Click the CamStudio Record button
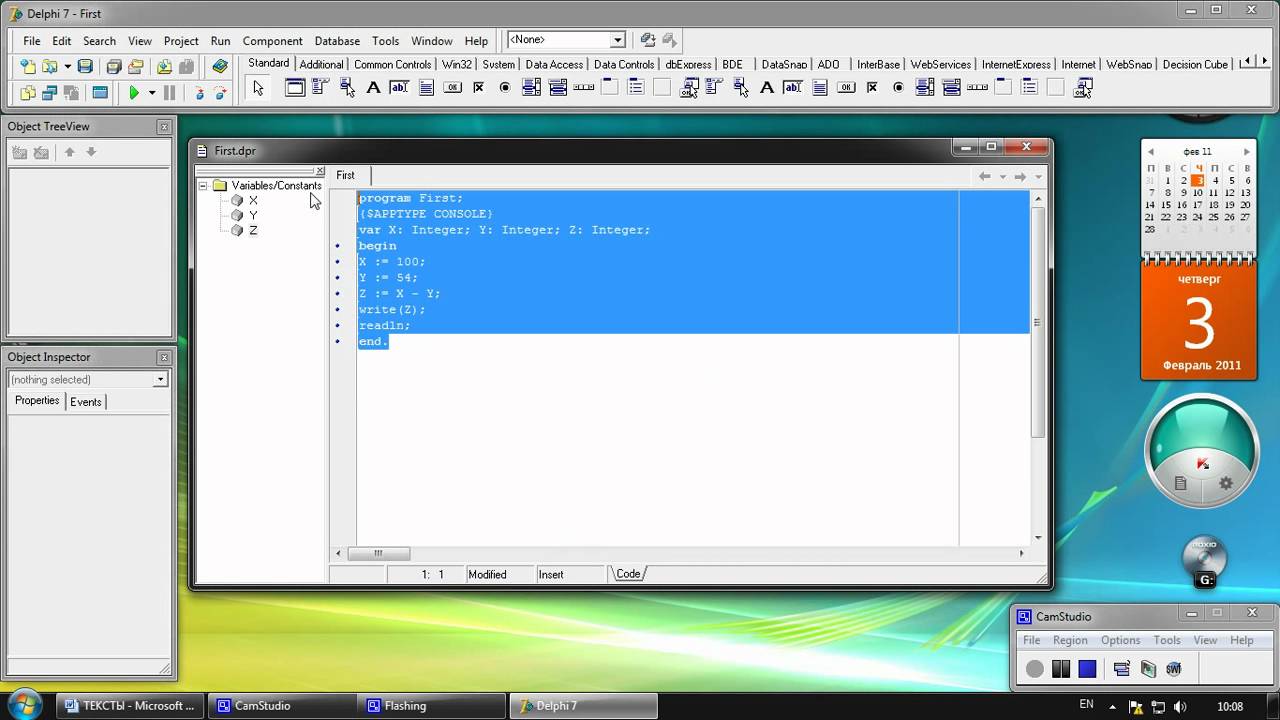This screenshot has width=1280, height=720. (1035, 669)
